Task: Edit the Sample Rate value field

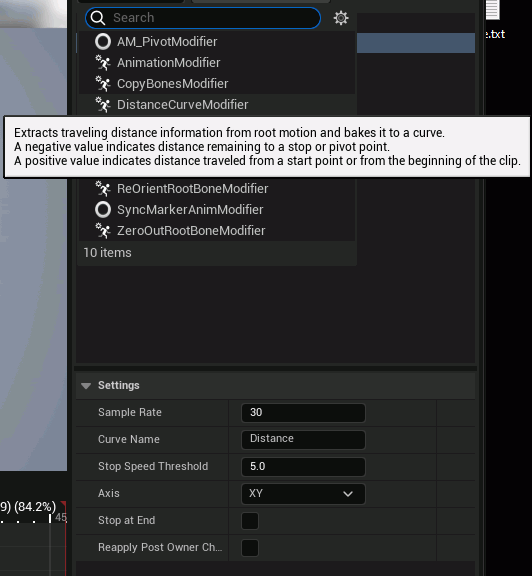Action: coord(303,413)
